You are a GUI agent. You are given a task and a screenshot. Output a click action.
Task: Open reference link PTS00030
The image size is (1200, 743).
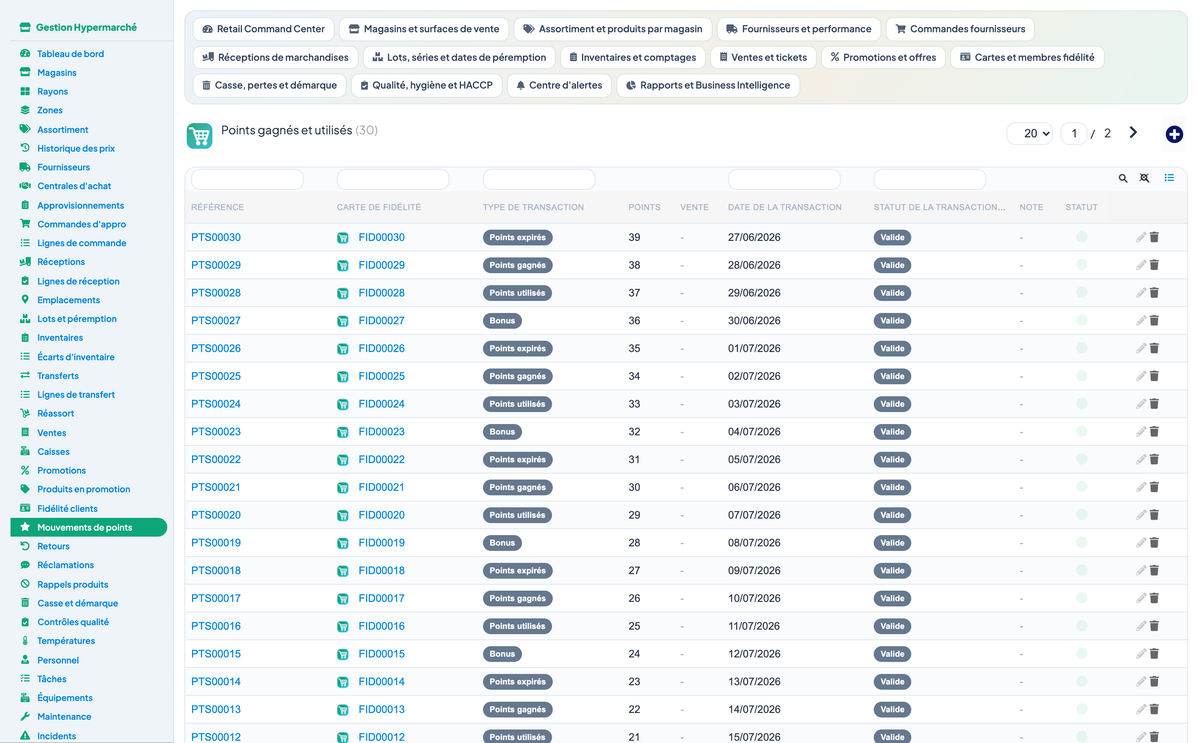[x=216, y=238]
